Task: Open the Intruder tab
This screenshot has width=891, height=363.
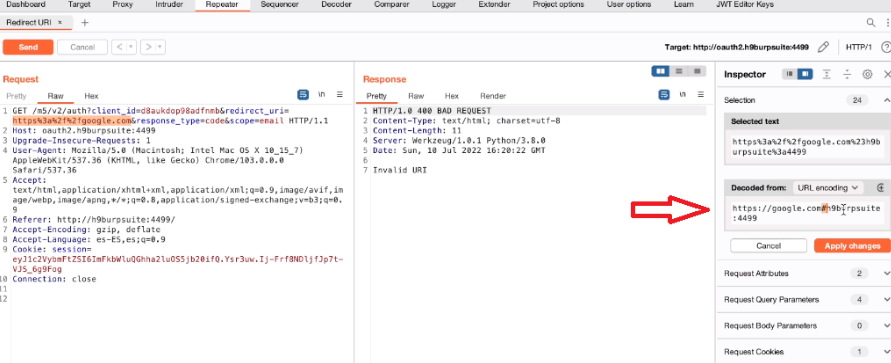Action: (x=169, y=5)
